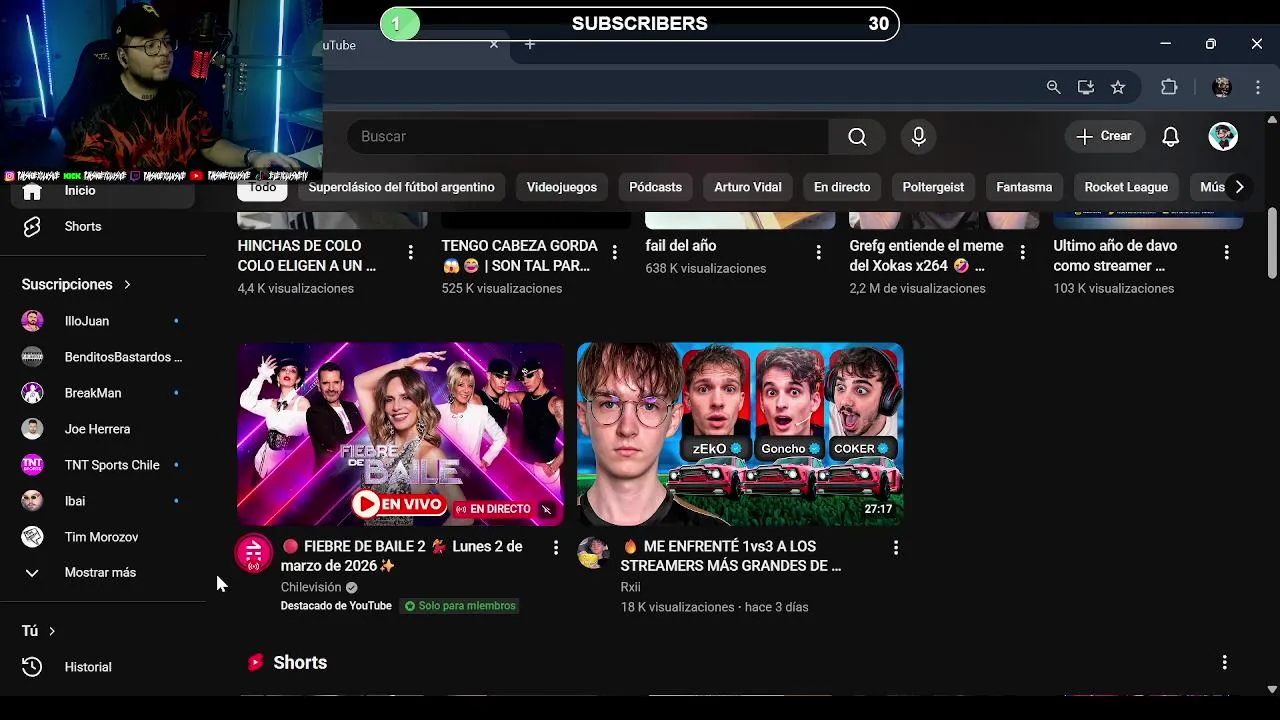Select the Poltergeist chip
The height and width of the screenshot is (720, 1280).
click(x=933, y=187)
